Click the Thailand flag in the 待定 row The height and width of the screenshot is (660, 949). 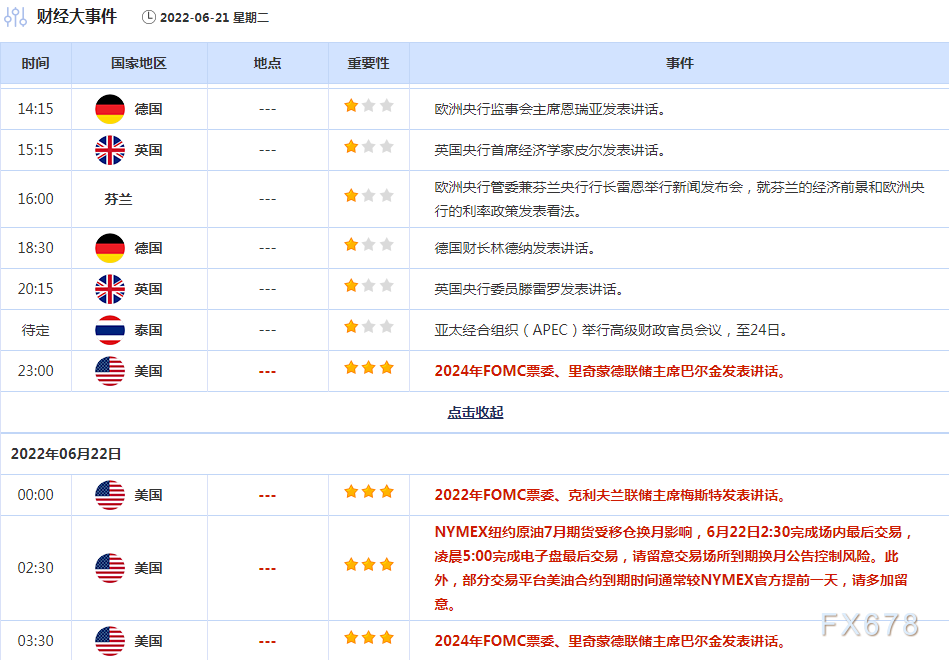pyautogui.click(x=110, y=330)
